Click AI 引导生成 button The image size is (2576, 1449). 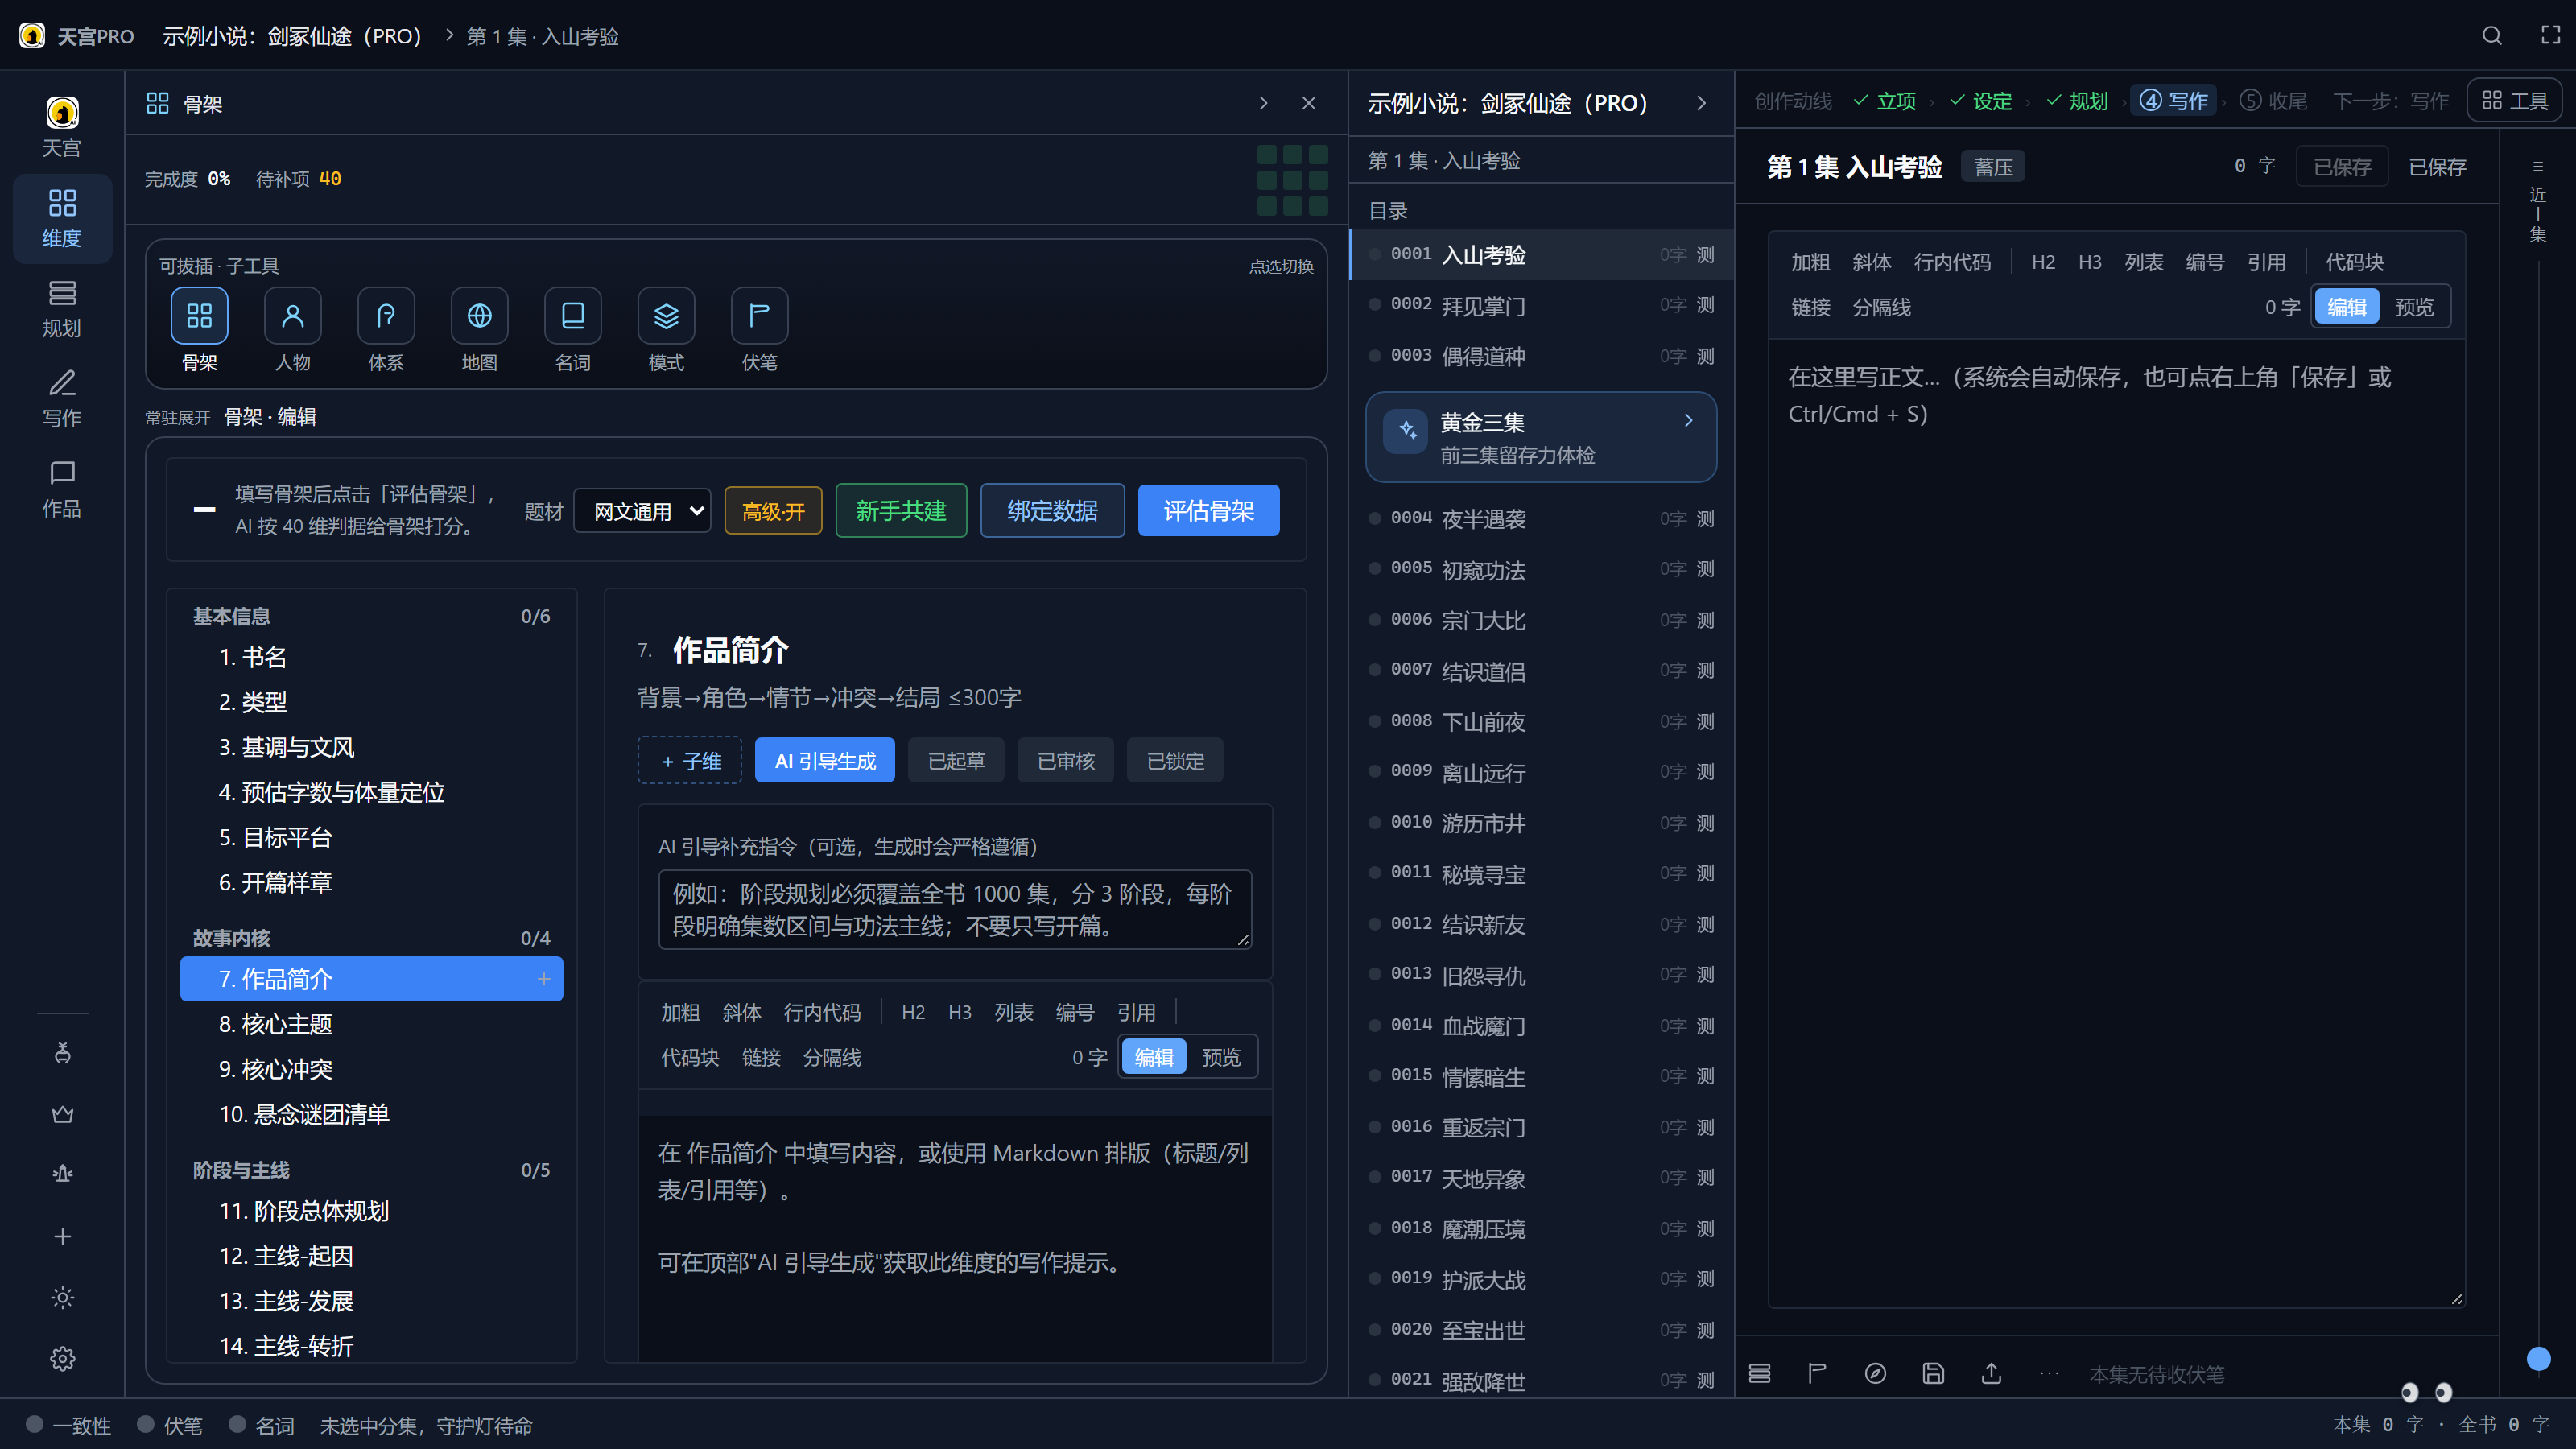[x=825, y=761]
